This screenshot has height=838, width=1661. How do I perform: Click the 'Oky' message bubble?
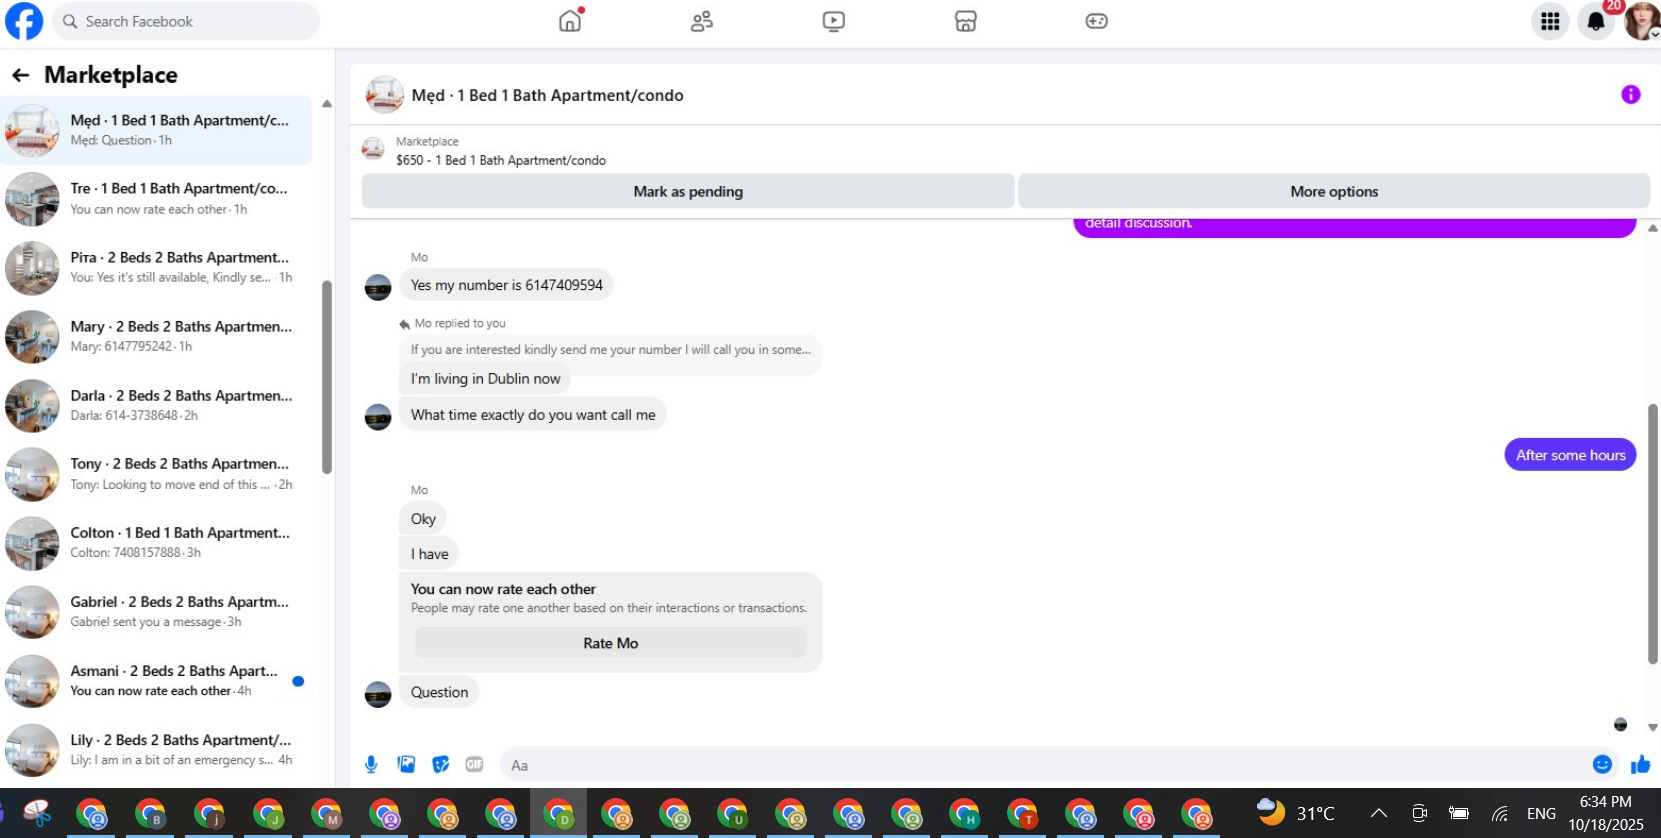(x=423, y=519)
